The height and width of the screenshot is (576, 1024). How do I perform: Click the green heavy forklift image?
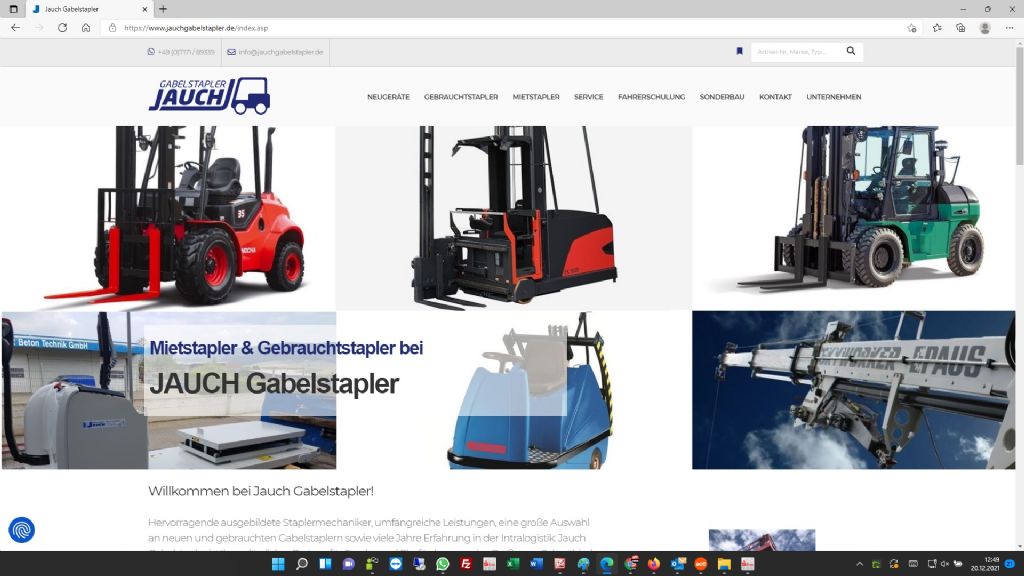pyautogui.click(x=854, y=217)
